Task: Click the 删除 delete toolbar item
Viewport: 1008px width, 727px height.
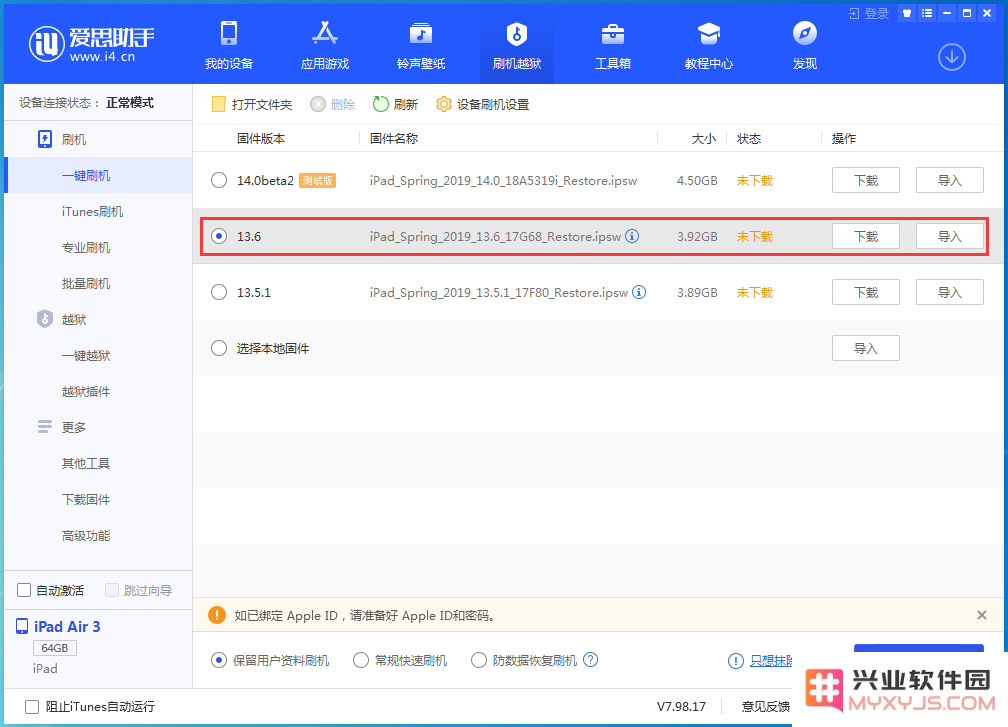Action: pyautogui.click(x=332, y=104)
